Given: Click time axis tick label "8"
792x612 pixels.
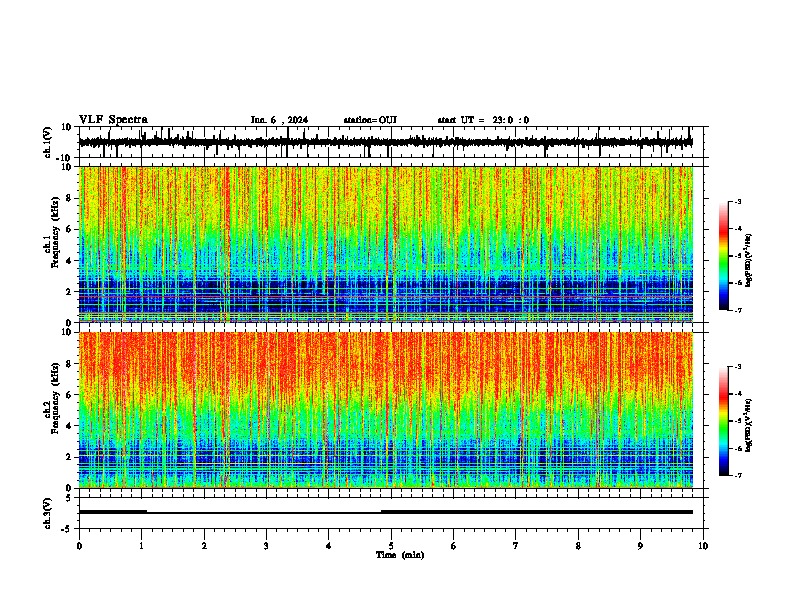Looking at the screenshot, I should 578,546.
